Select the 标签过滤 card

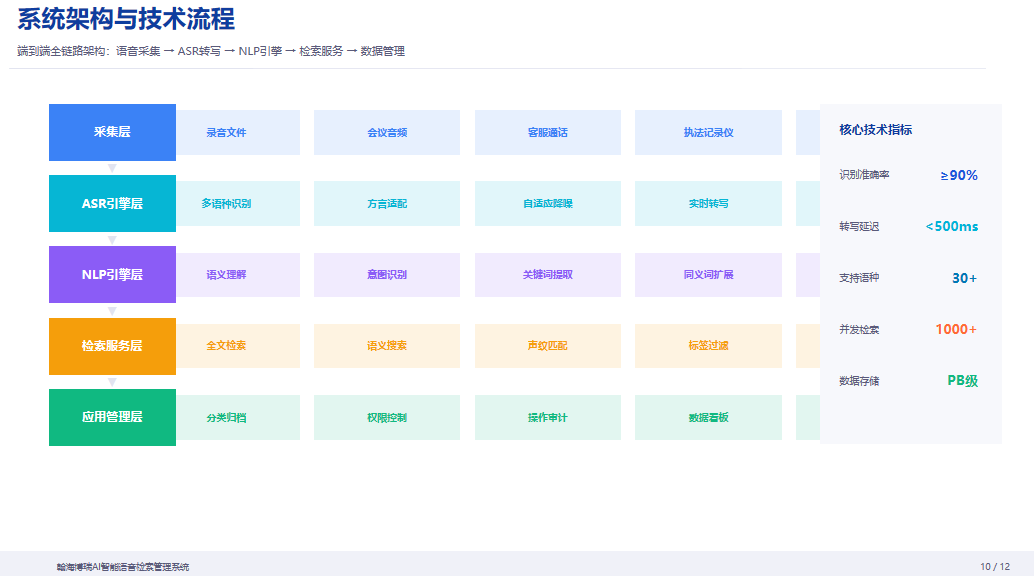pos(708,346)
